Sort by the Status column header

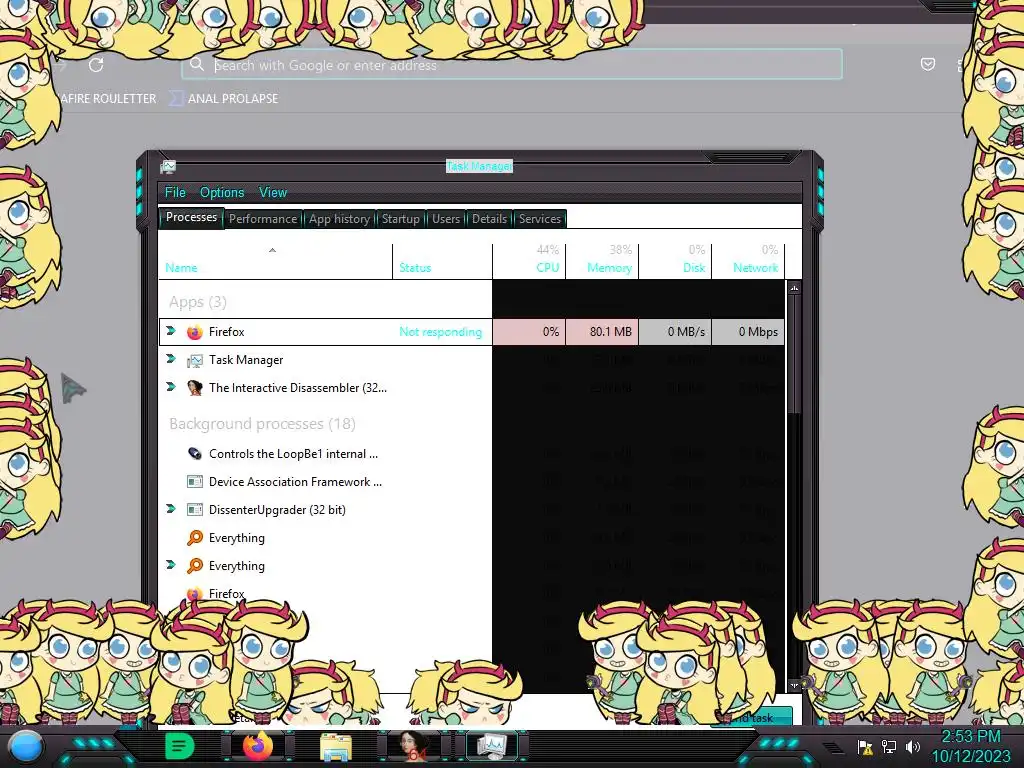click(x=442, y=262)
